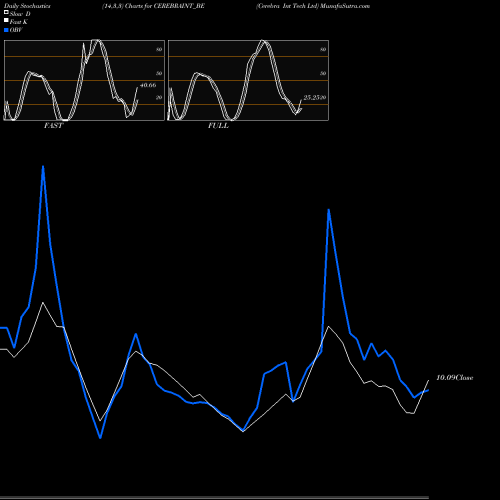Click the 80 axis label in FULL chart
Viewport: 500px width, 500px height.
(x=323, y=49)
